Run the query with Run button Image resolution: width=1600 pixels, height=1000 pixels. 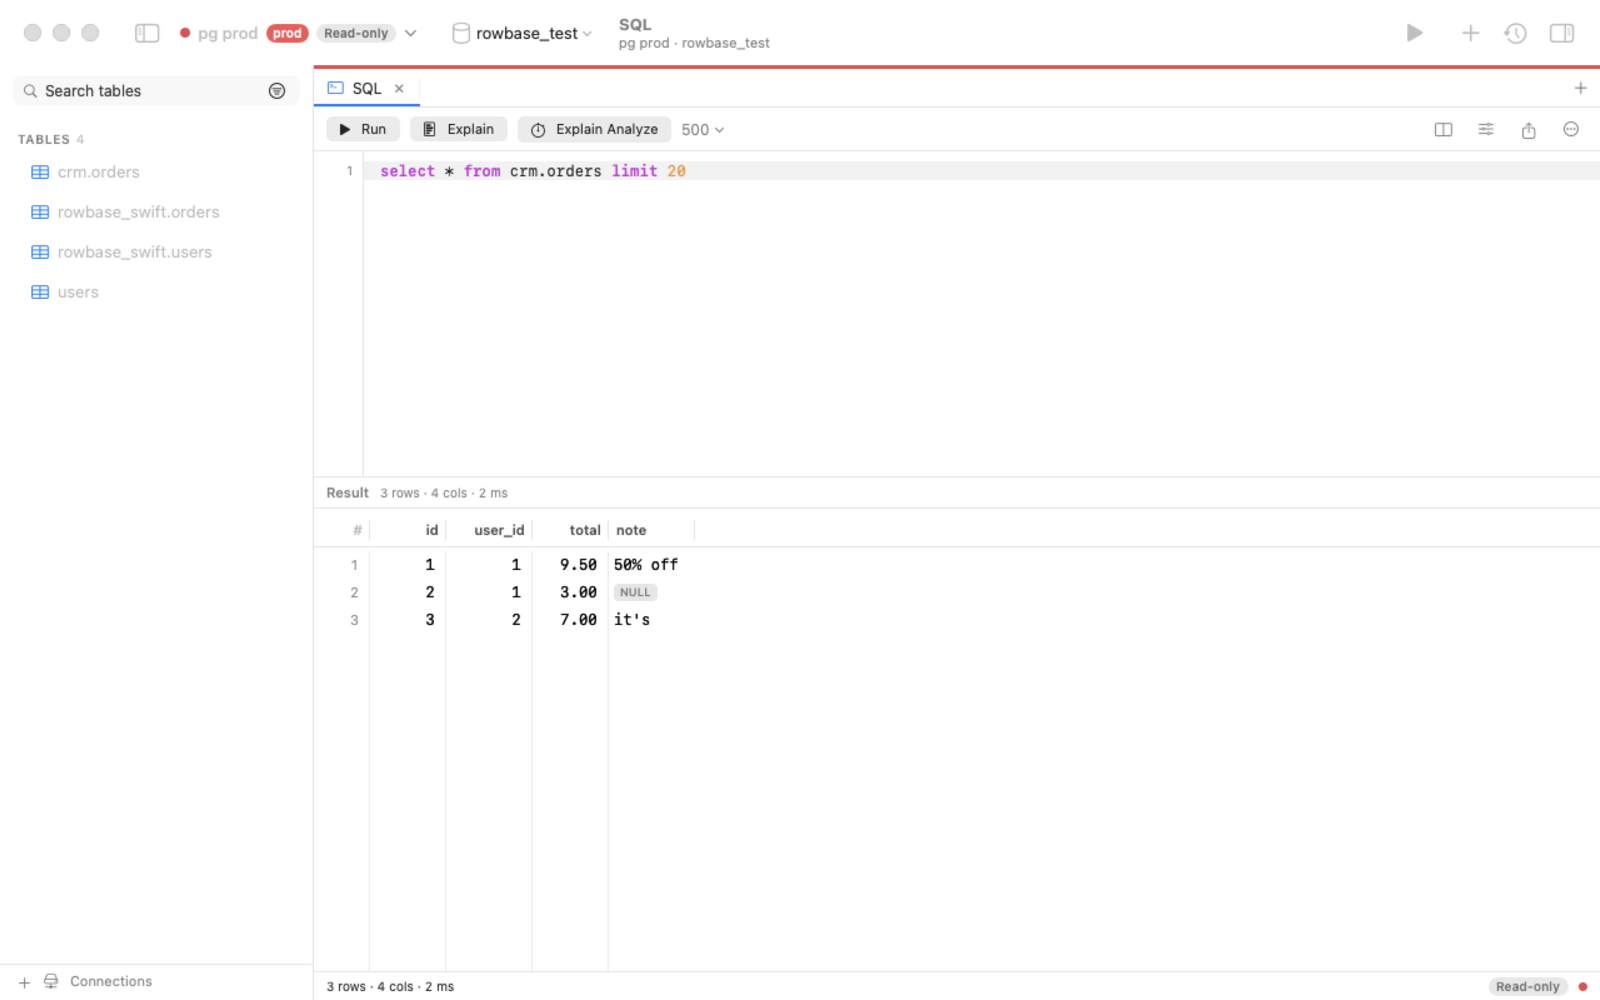pyautogui.click(x=363, y=129)
